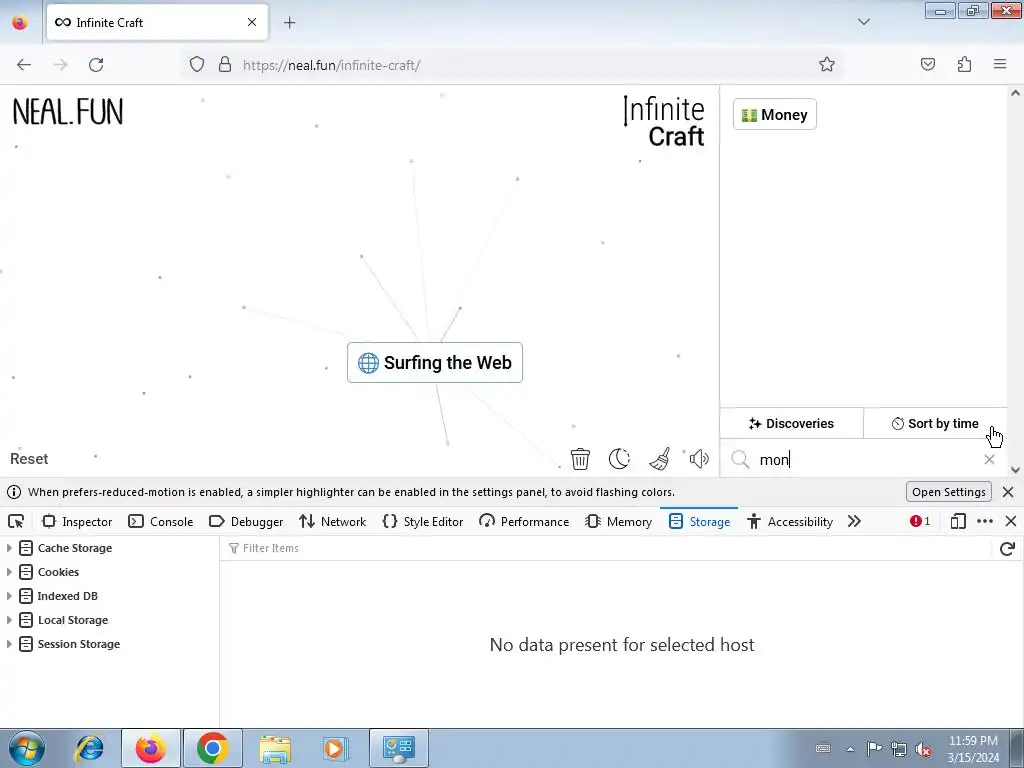Click the Open Settings button
This screenshot has height=768, width=1024.
(x=949, y=492)
